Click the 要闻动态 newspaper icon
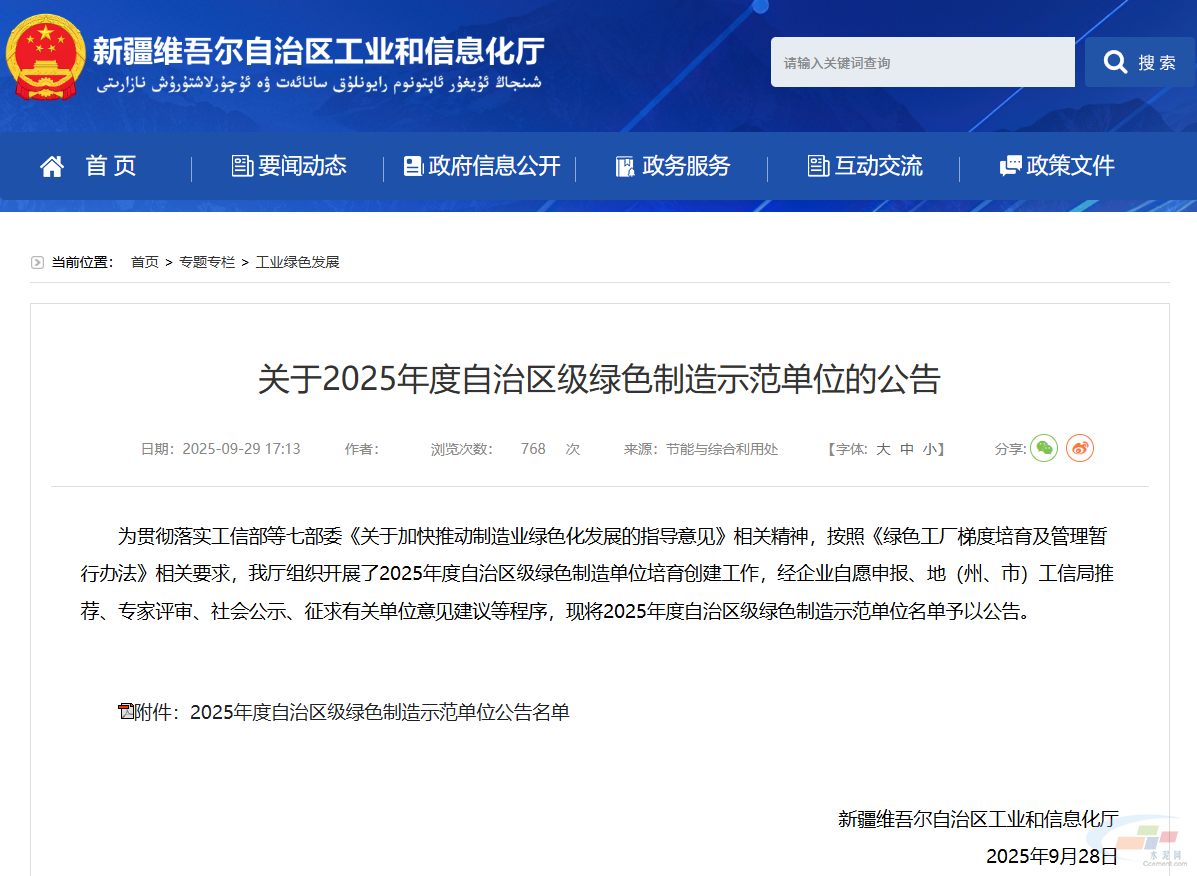The image size is (1197, 876). (x=242, y=166)
